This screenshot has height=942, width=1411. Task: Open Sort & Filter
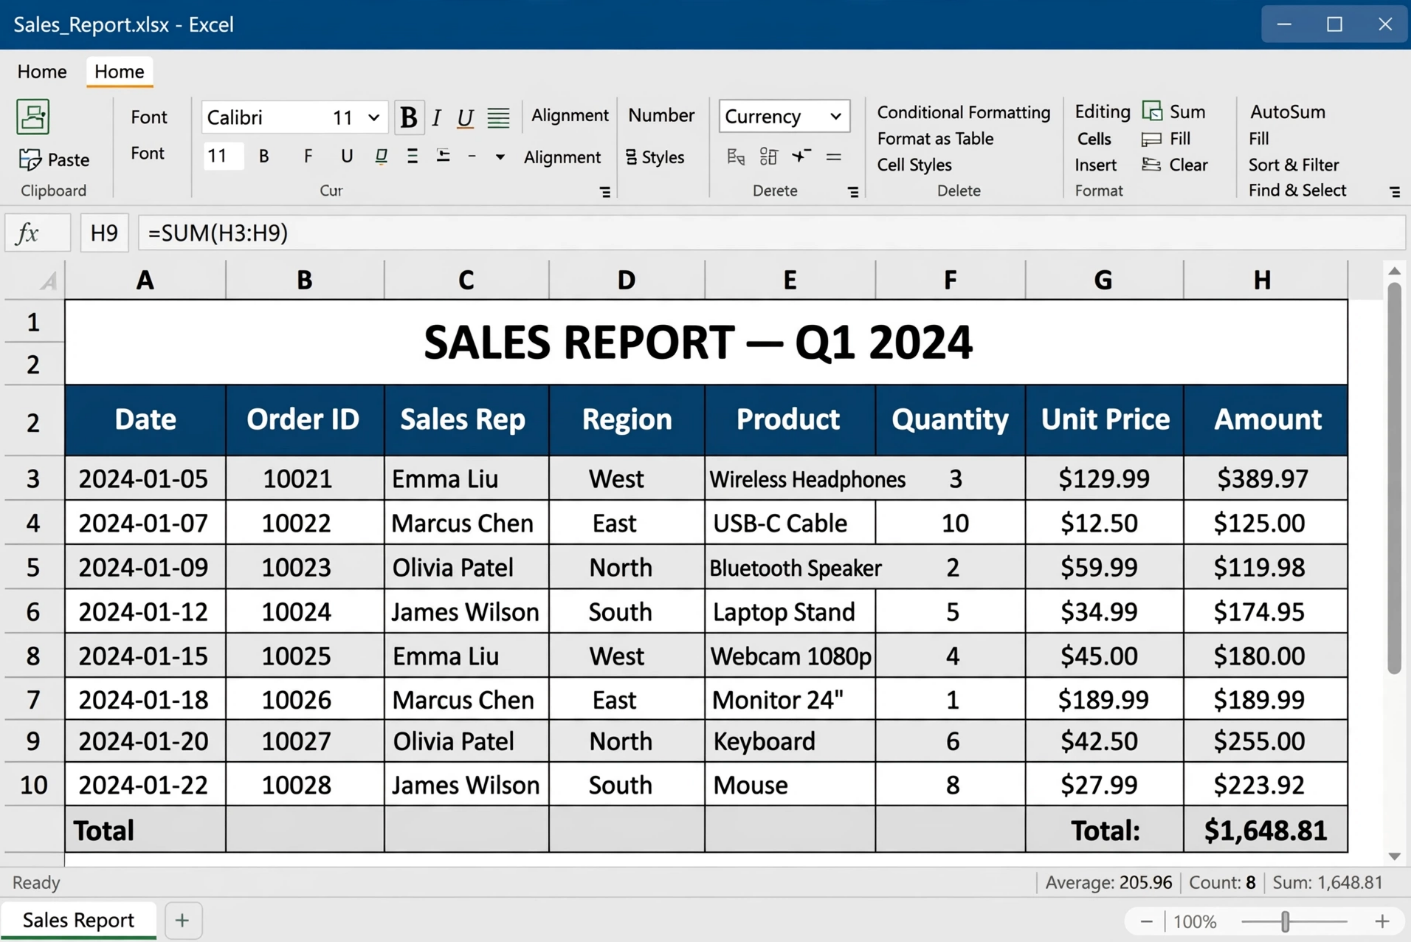pos(1293,165)
